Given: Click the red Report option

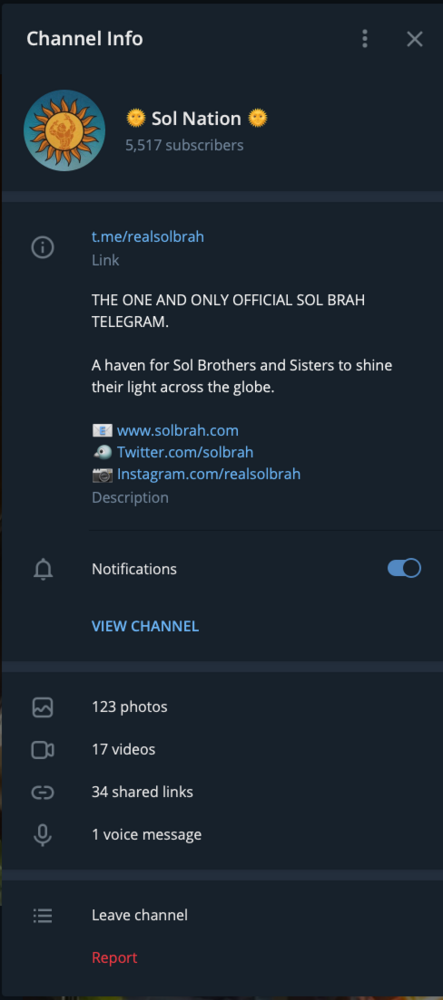Looking at the screenshot, I should point(115,957).
